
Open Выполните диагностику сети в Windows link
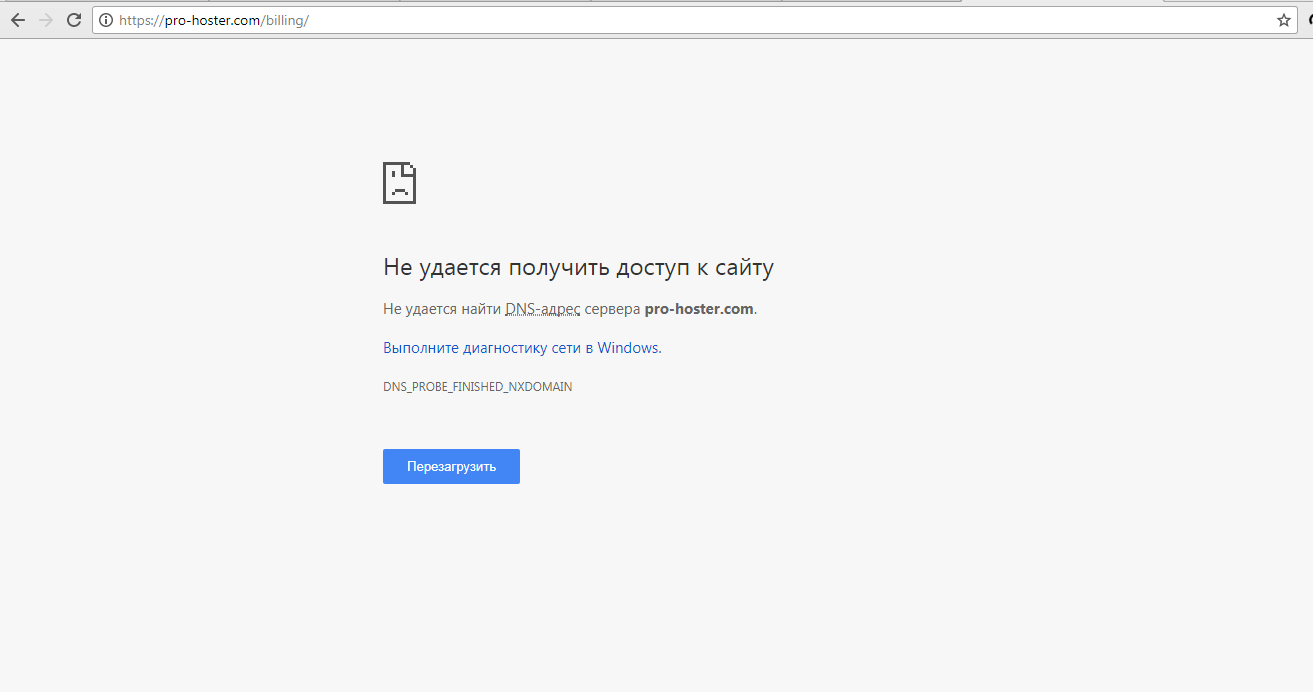pos(521,348)
